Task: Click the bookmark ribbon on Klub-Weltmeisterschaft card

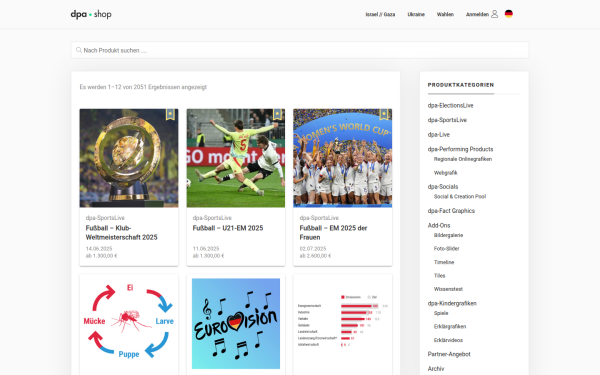Action: click(x=170, y=114)
